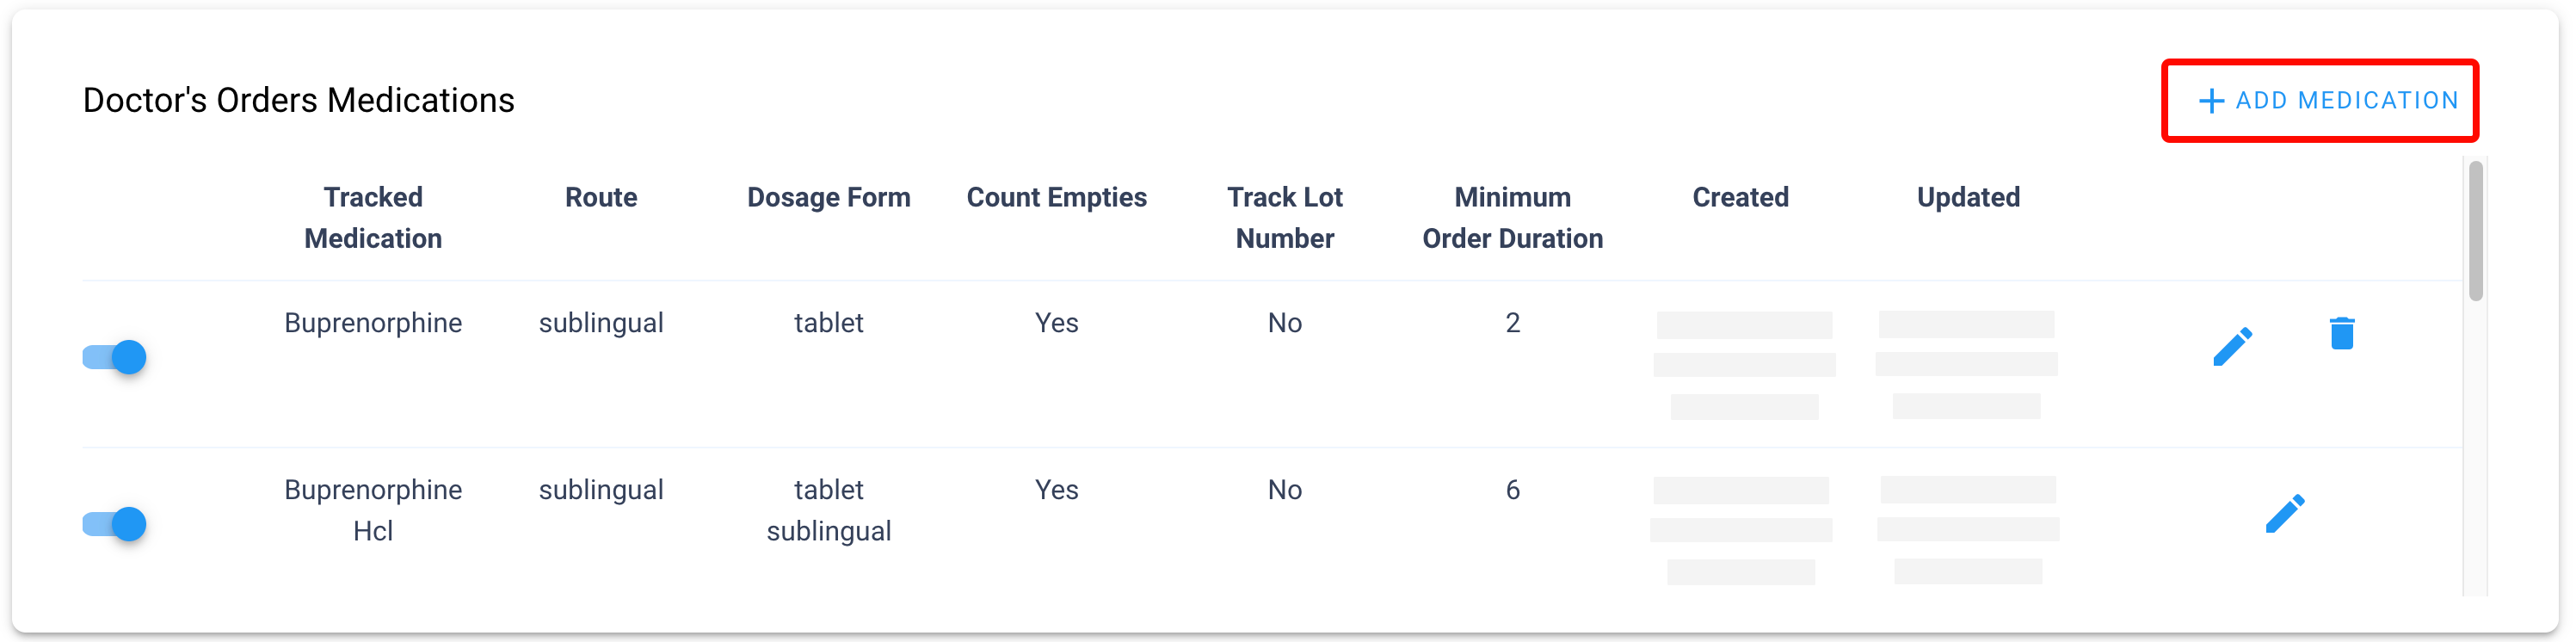This screenshot has height=642, width=2576.
Task: Click the 'tablet sublingual' dosage form cell
Action: click(x=828, y=510)
